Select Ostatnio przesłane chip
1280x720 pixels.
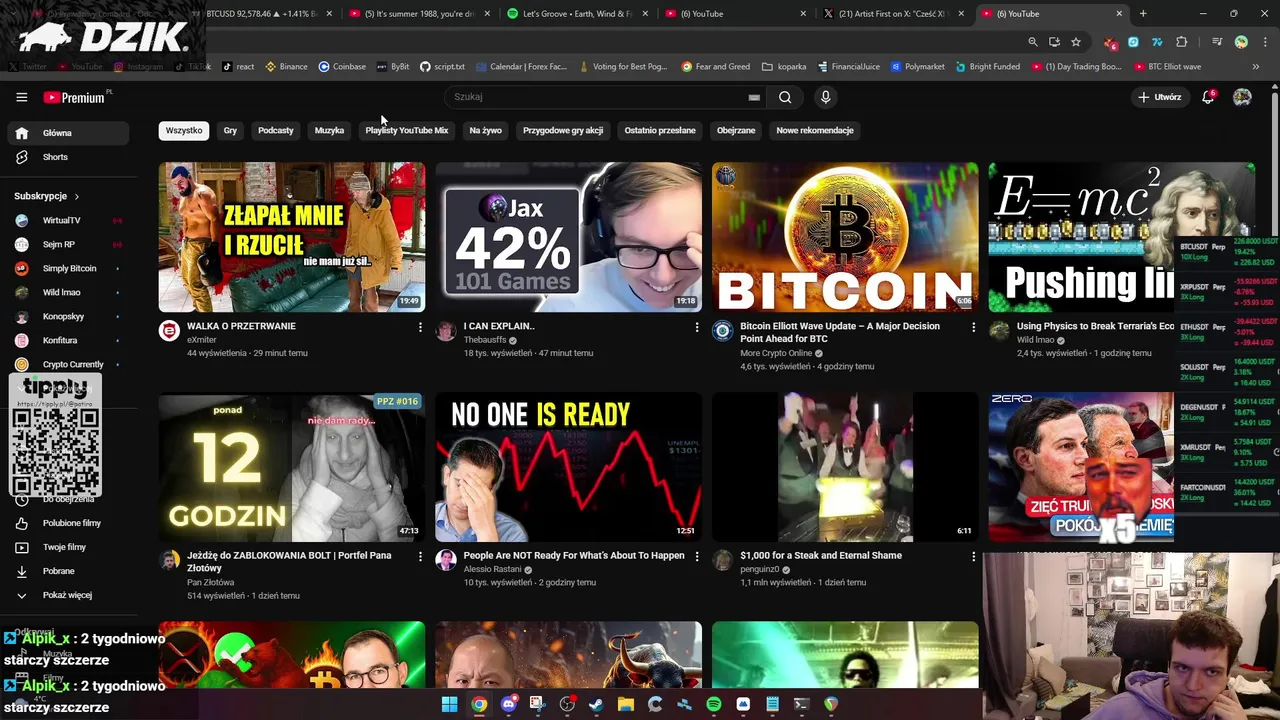pyautogui.click(x=660, y=130)
